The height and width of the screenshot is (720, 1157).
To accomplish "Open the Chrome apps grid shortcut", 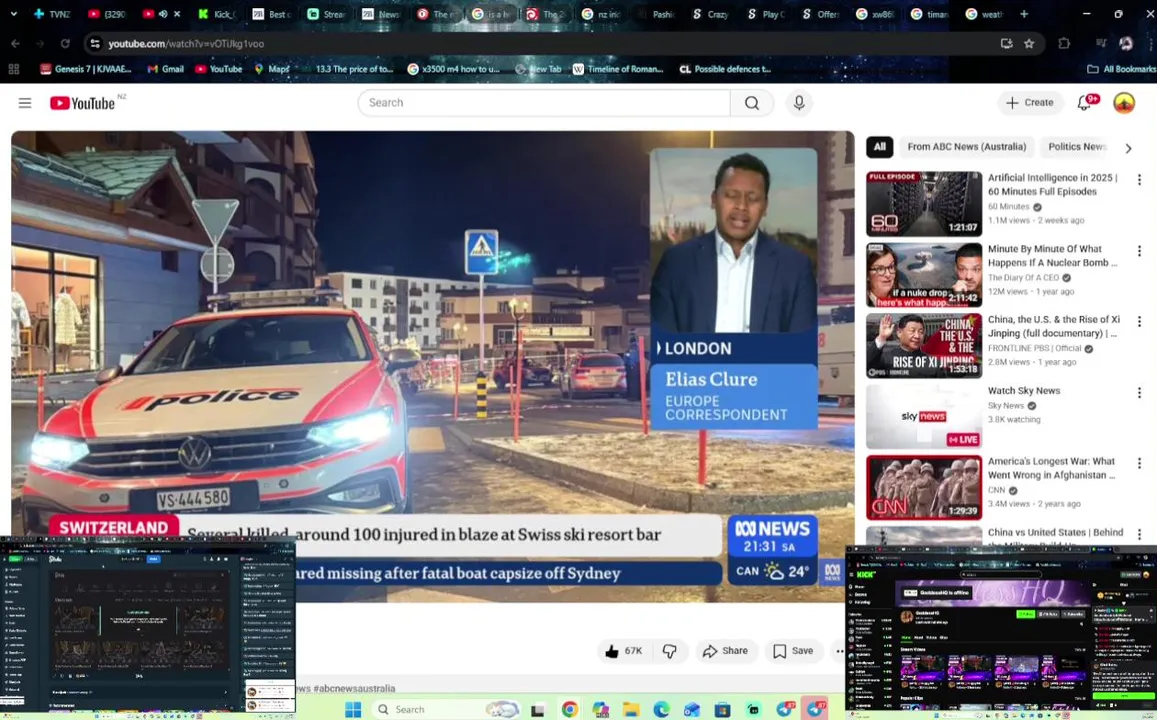I will coord(13,69).
